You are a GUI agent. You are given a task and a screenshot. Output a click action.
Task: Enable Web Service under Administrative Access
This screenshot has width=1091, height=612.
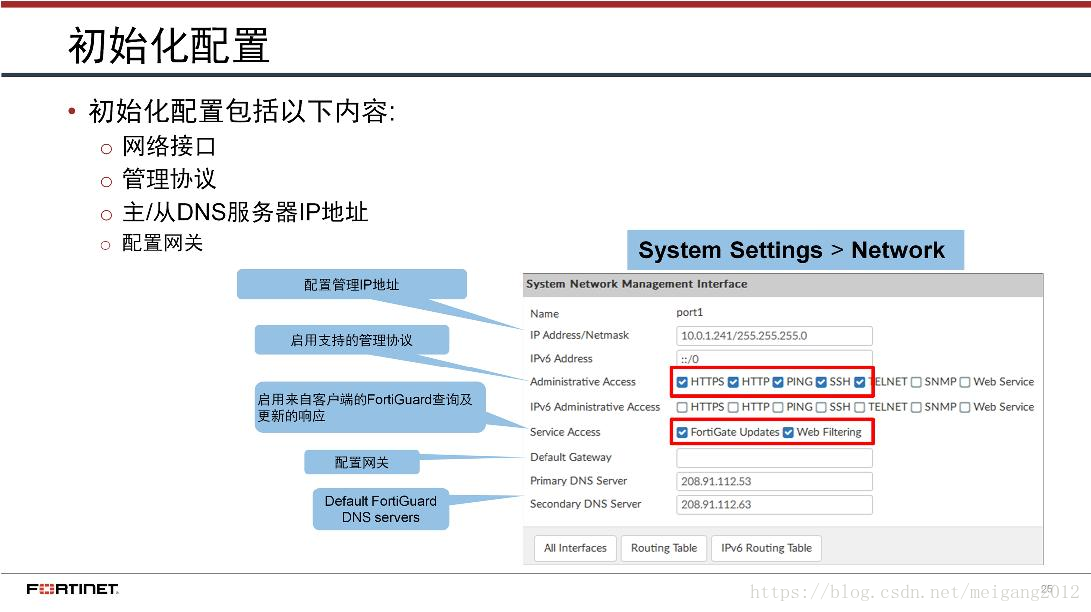965,382
